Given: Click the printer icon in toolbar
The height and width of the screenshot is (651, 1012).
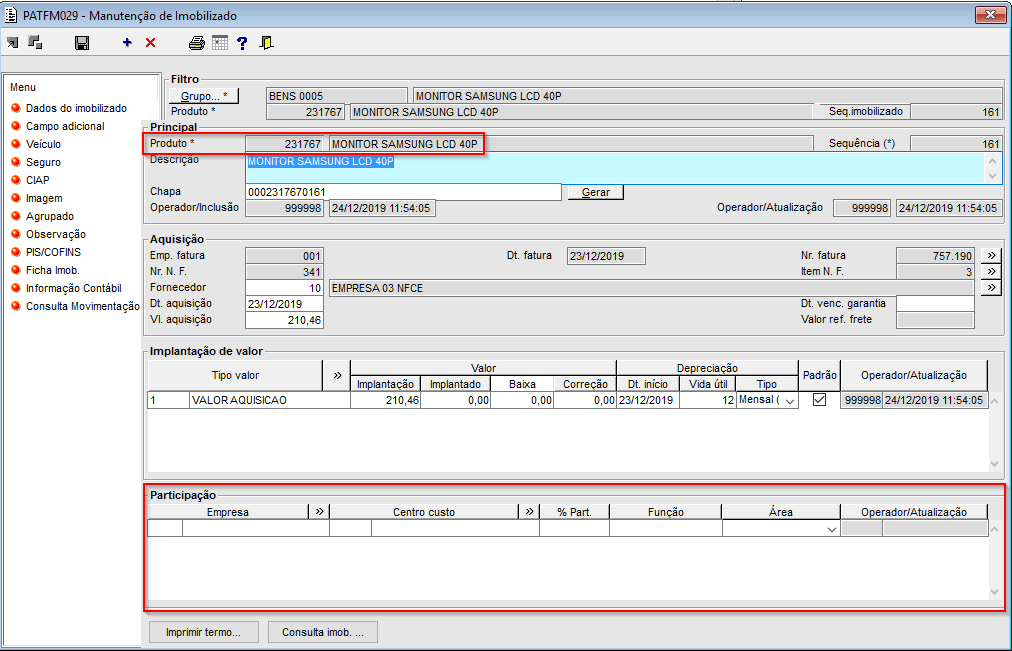Looking at the screenshot, I should click(x=197, y=43).
